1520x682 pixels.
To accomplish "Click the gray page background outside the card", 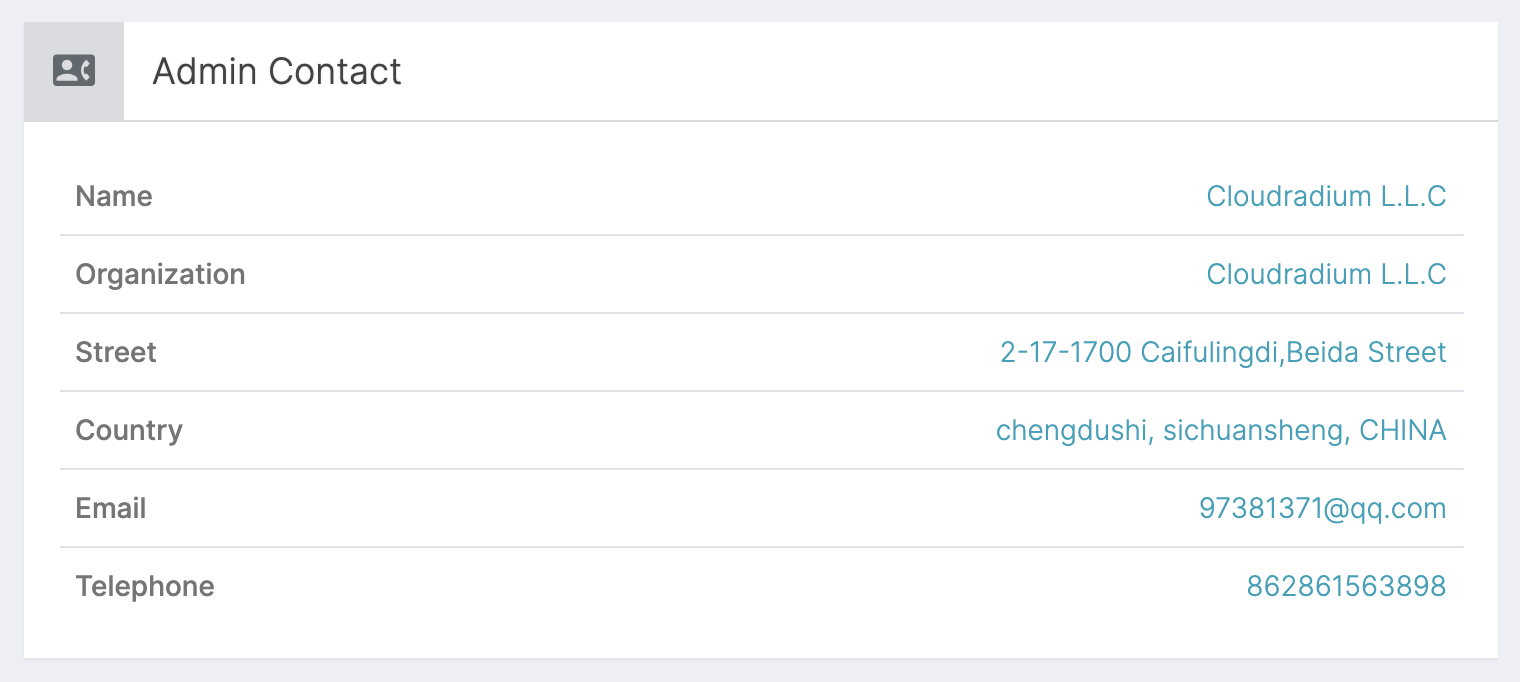I will point(760,670).
